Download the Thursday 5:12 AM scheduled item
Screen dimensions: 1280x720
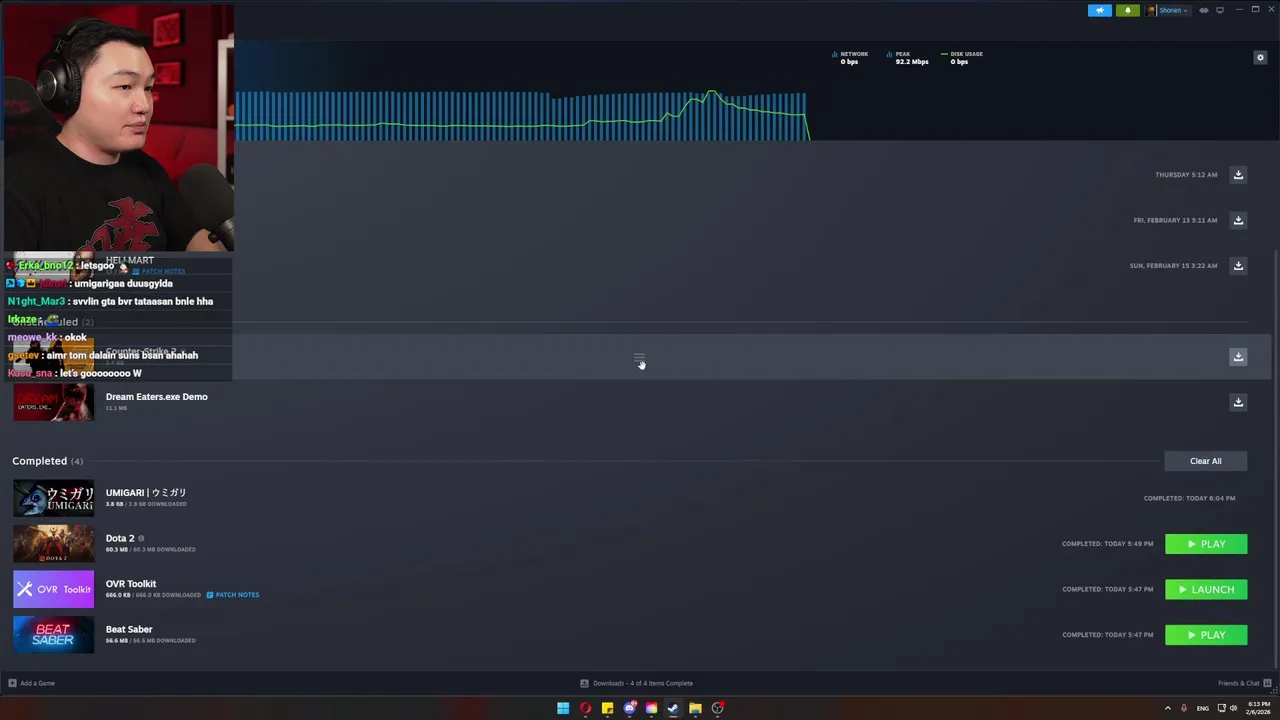(x=1238, y=175)
